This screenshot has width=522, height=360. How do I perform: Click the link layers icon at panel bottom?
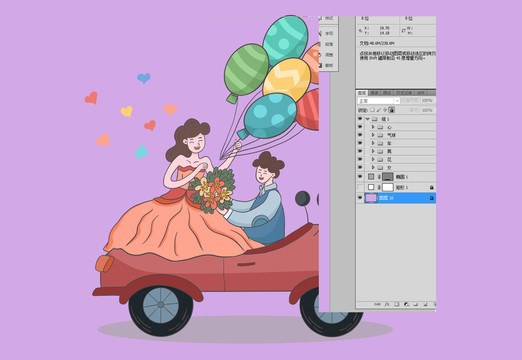point(377,304)
